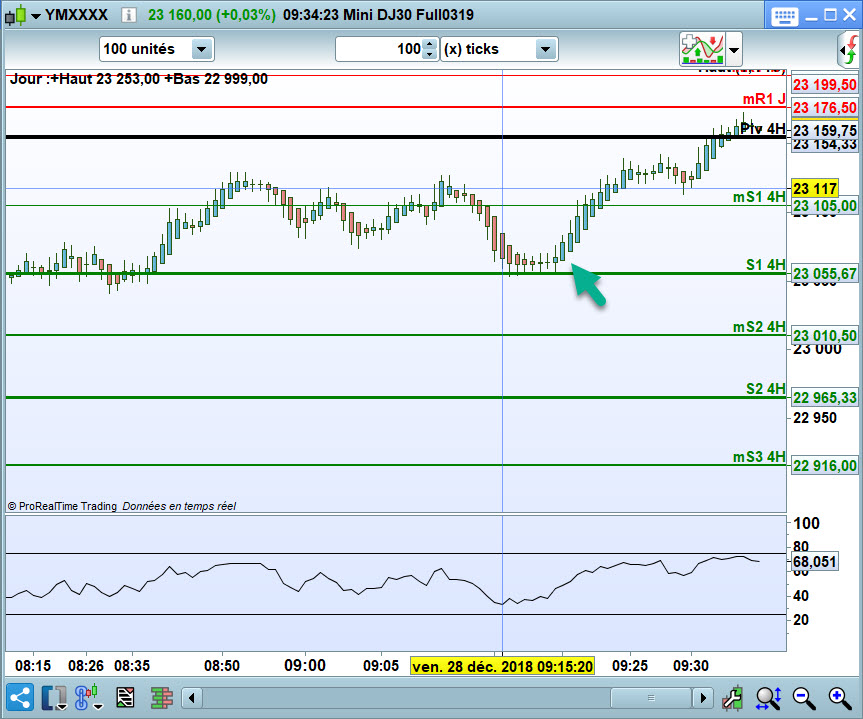Click the keyboard shortcuts icon
The height and width of the screenshot is (719, 863).
pos(784,15)
